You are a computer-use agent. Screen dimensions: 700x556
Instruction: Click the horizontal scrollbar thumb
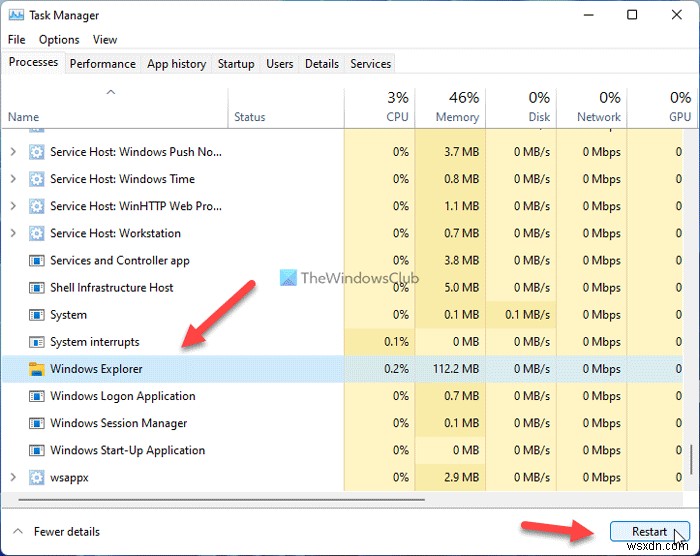click(221, 499)
